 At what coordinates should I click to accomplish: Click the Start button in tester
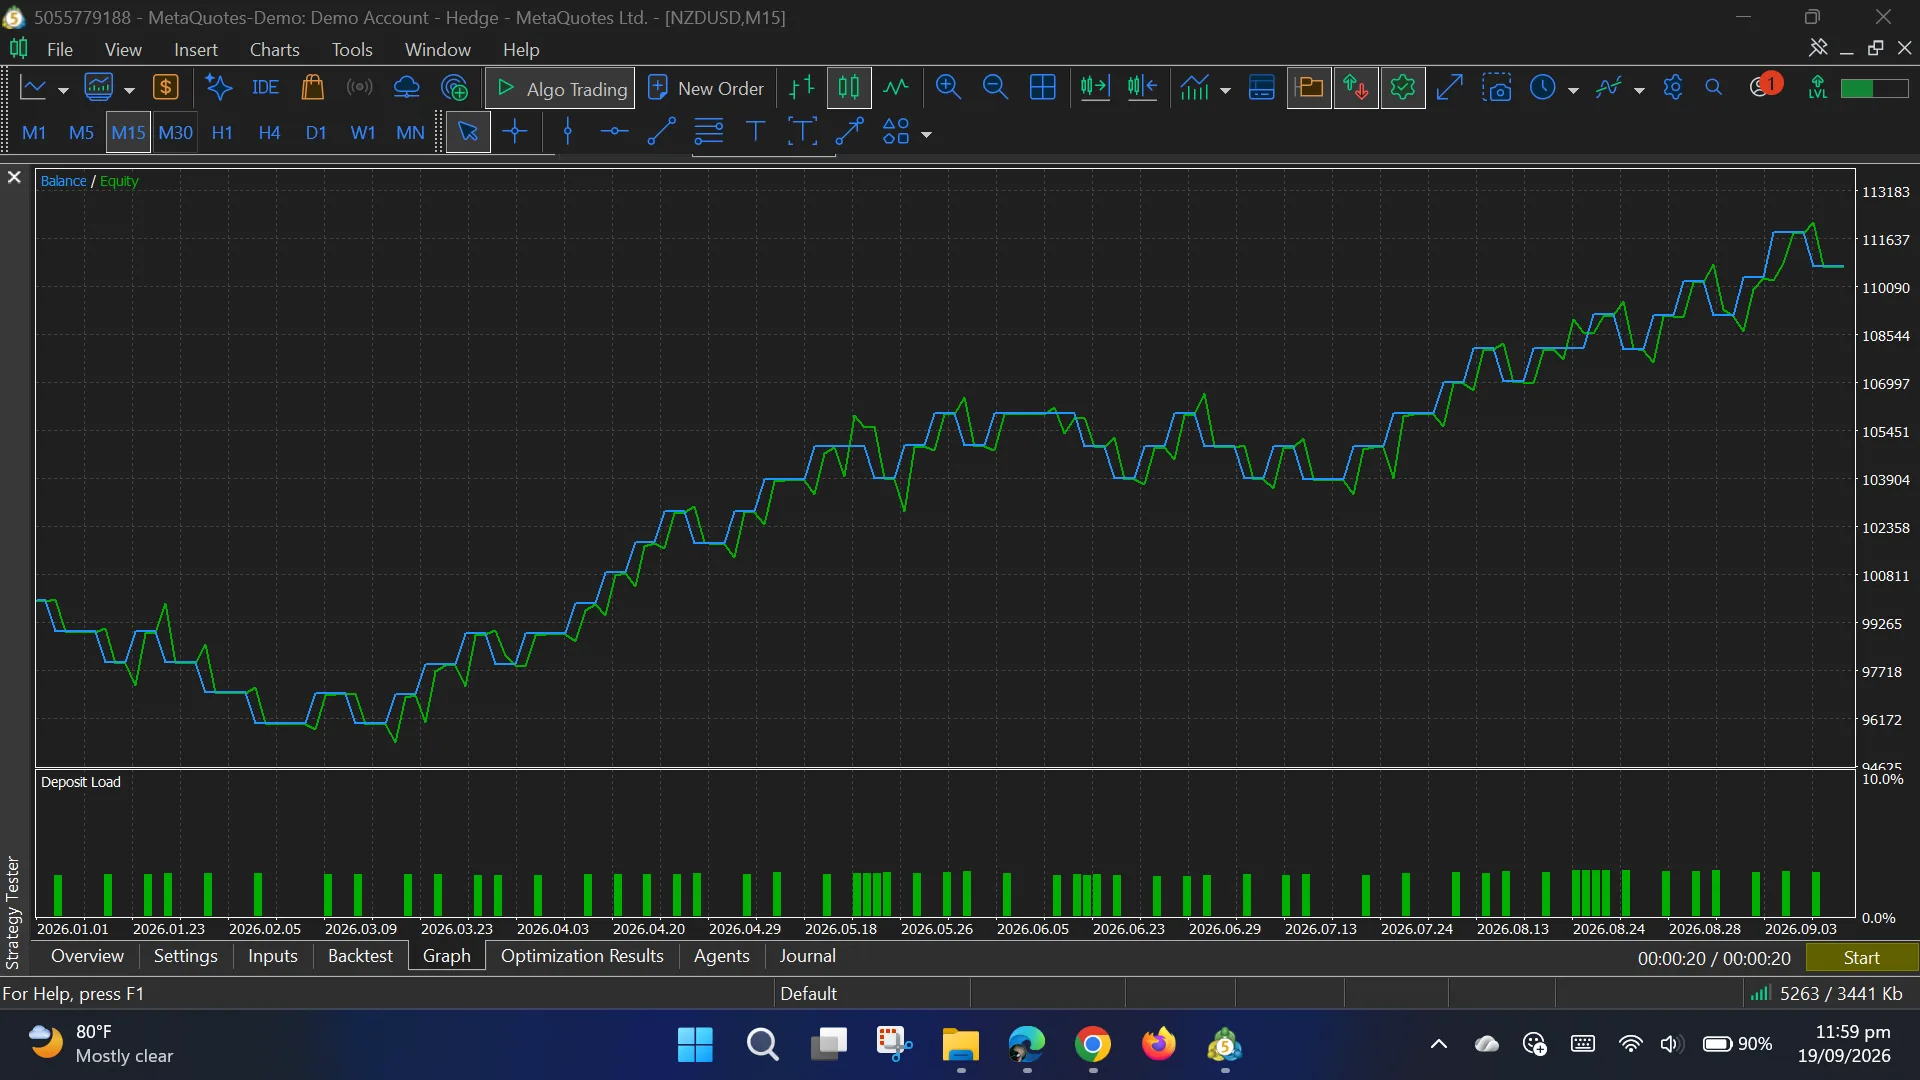(1862, 958)
